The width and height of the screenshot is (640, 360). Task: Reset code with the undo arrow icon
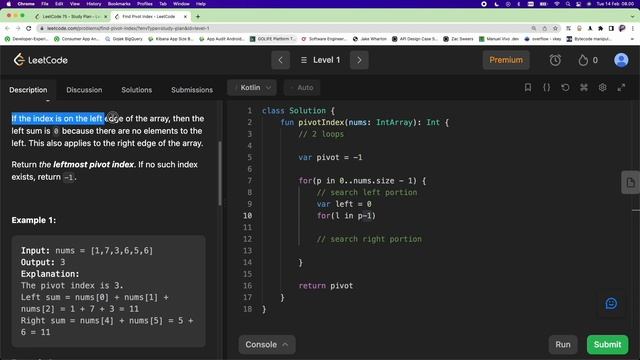[565, 87]
